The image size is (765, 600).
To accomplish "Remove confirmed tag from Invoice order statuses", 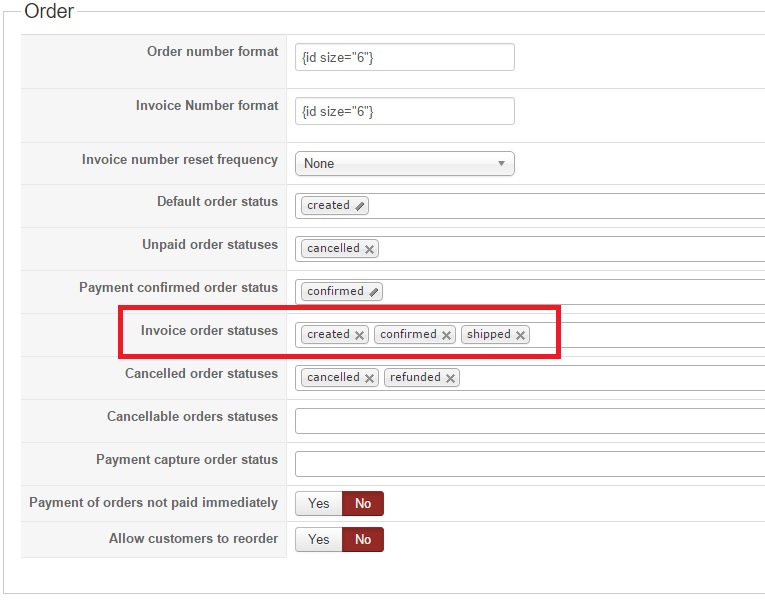I will (x=447, y=335).
